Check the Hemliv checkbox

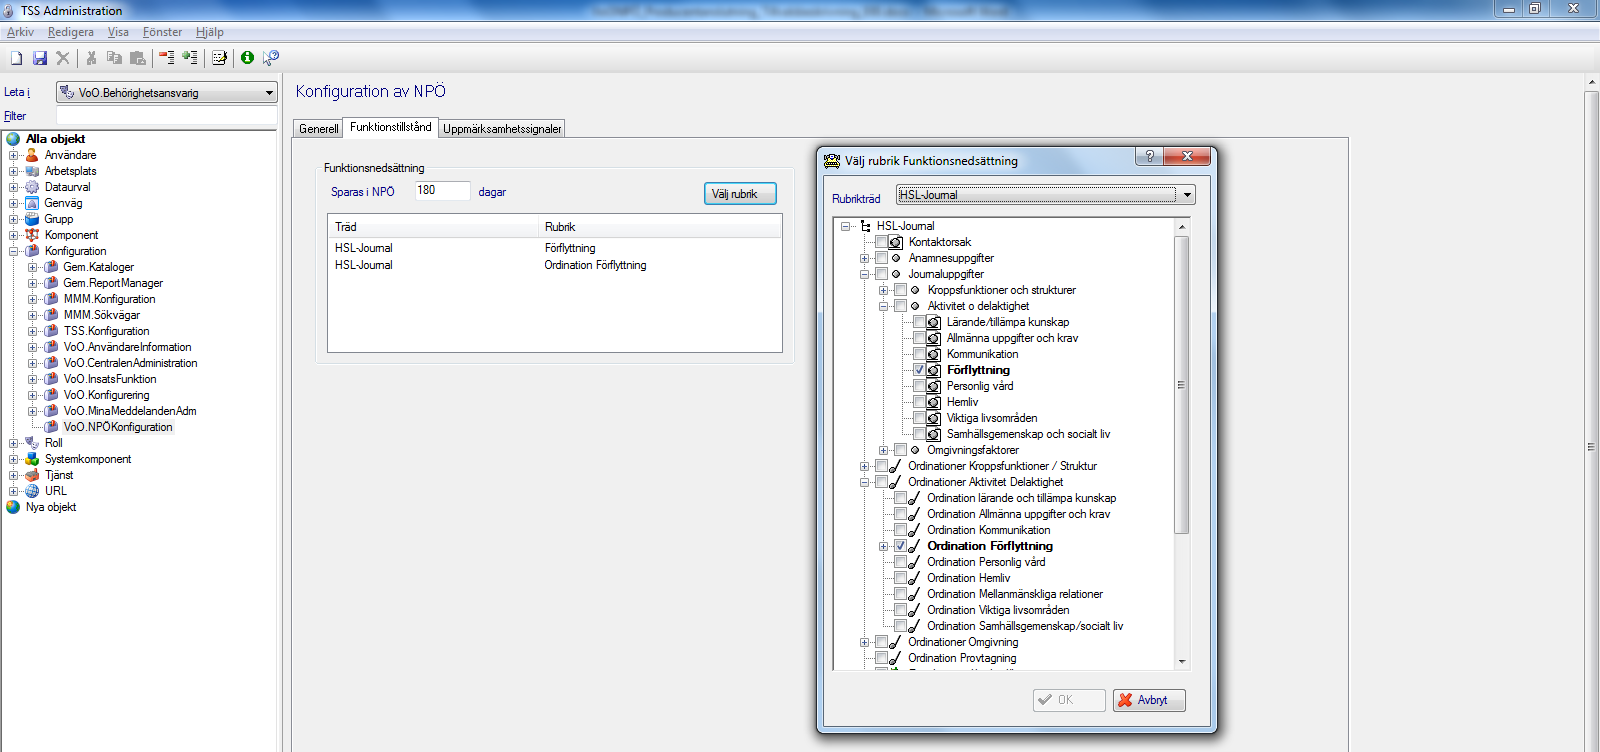coord(919,402)
